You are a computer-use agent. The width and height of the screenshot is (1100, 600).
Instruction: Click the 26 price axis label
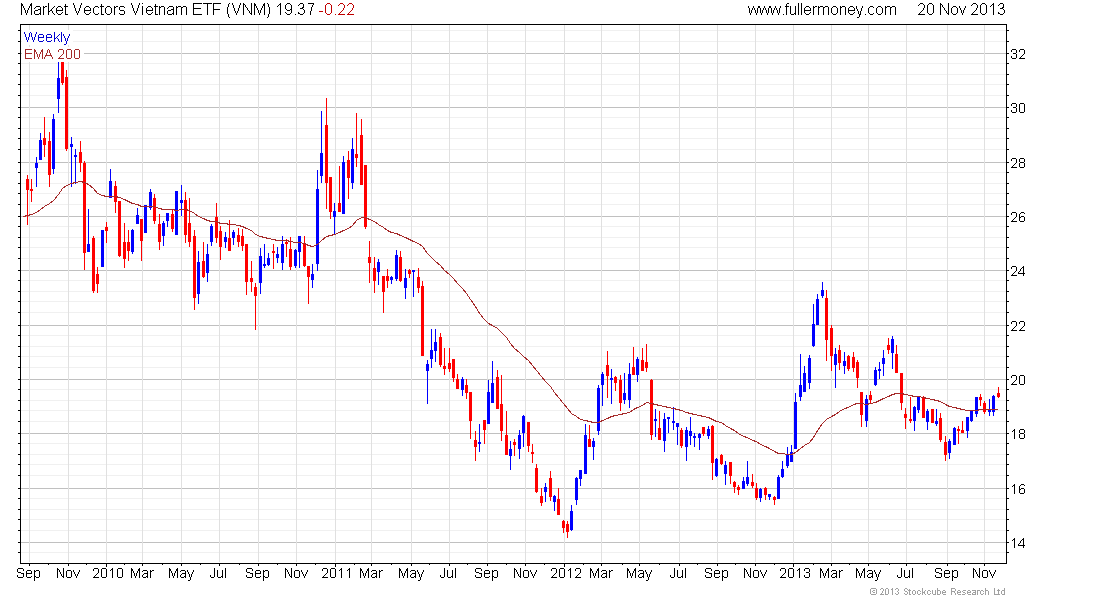[1017, 217]
